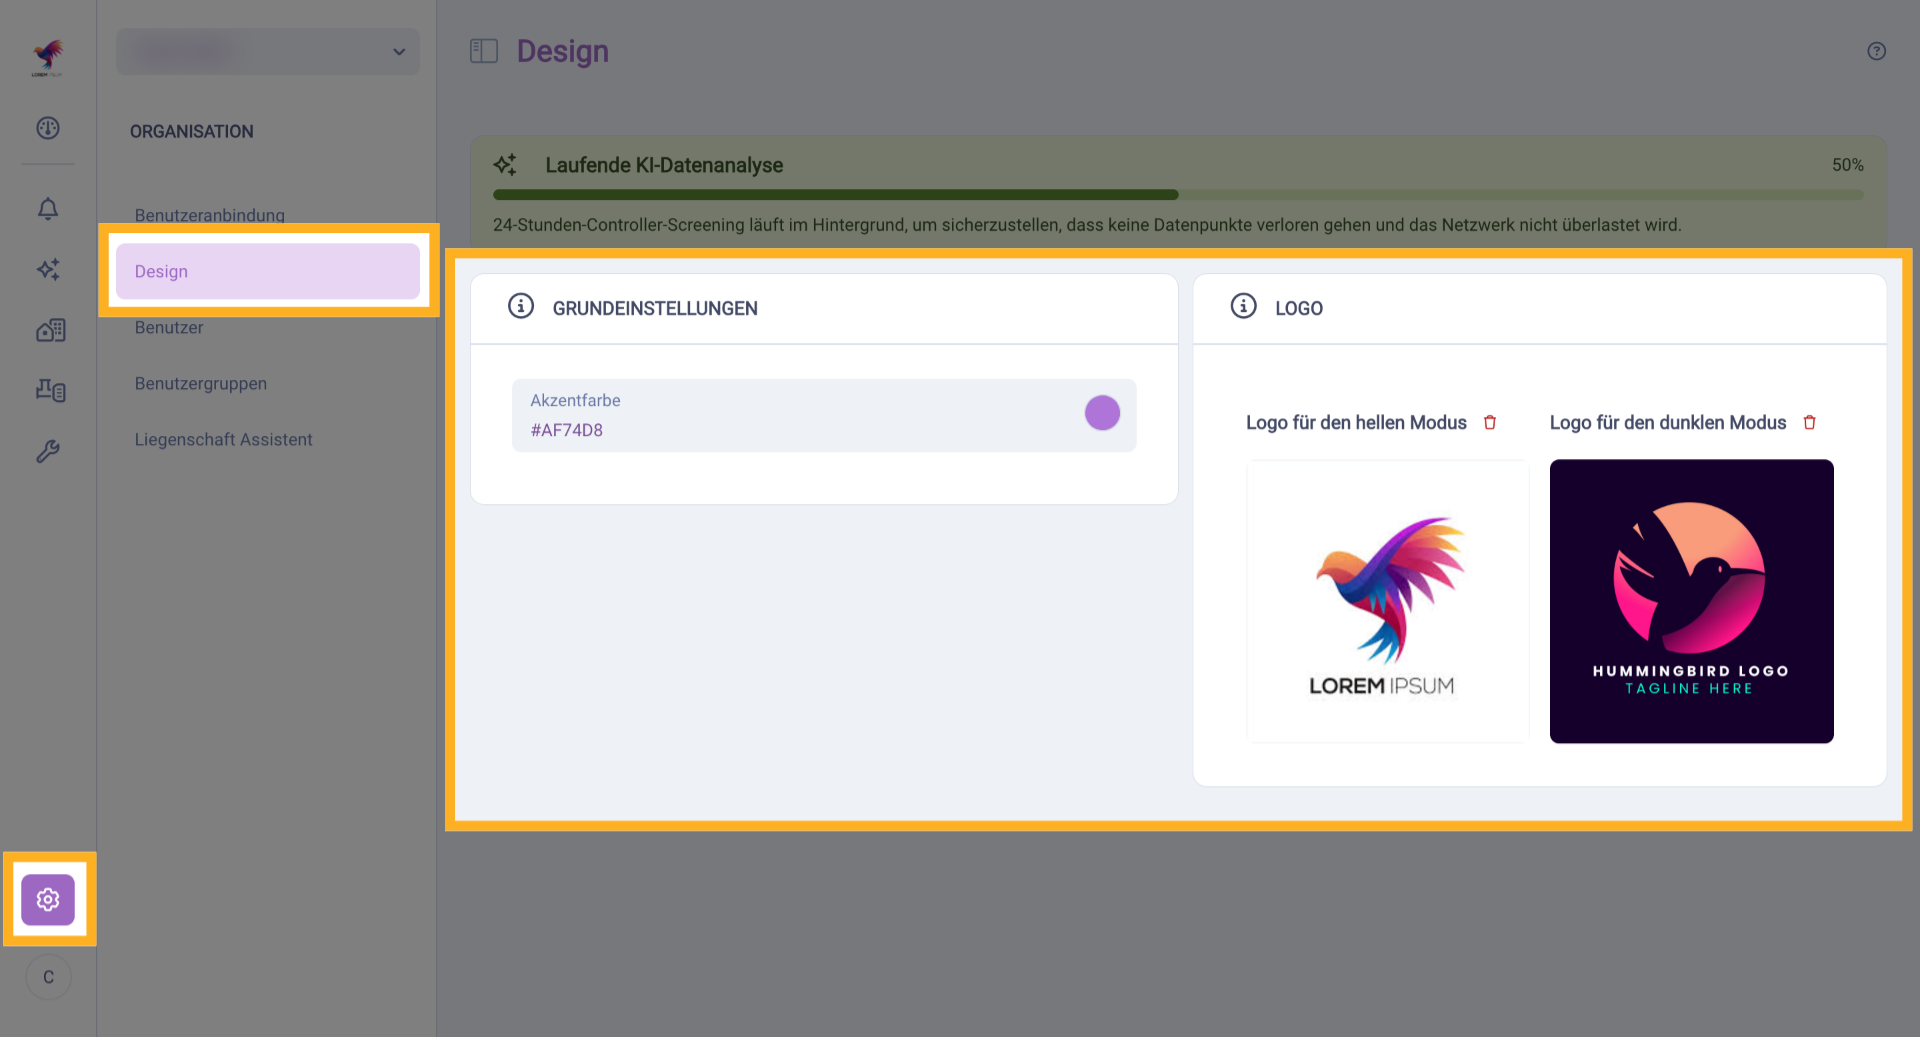Delete the light mode logo
This screenshot has height=1037, width=1920.
(1490, 423)
